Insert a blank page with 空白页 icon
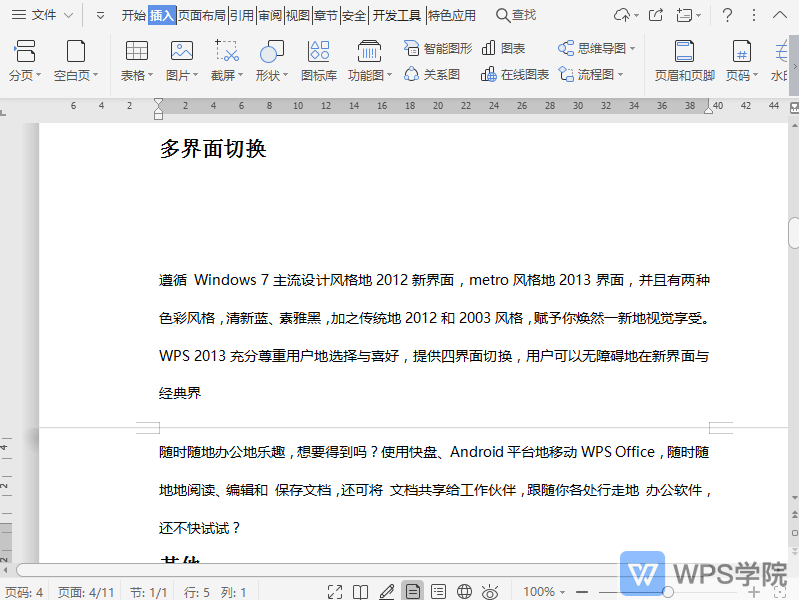This screenshot has width=799, height=600. [75, 51]
